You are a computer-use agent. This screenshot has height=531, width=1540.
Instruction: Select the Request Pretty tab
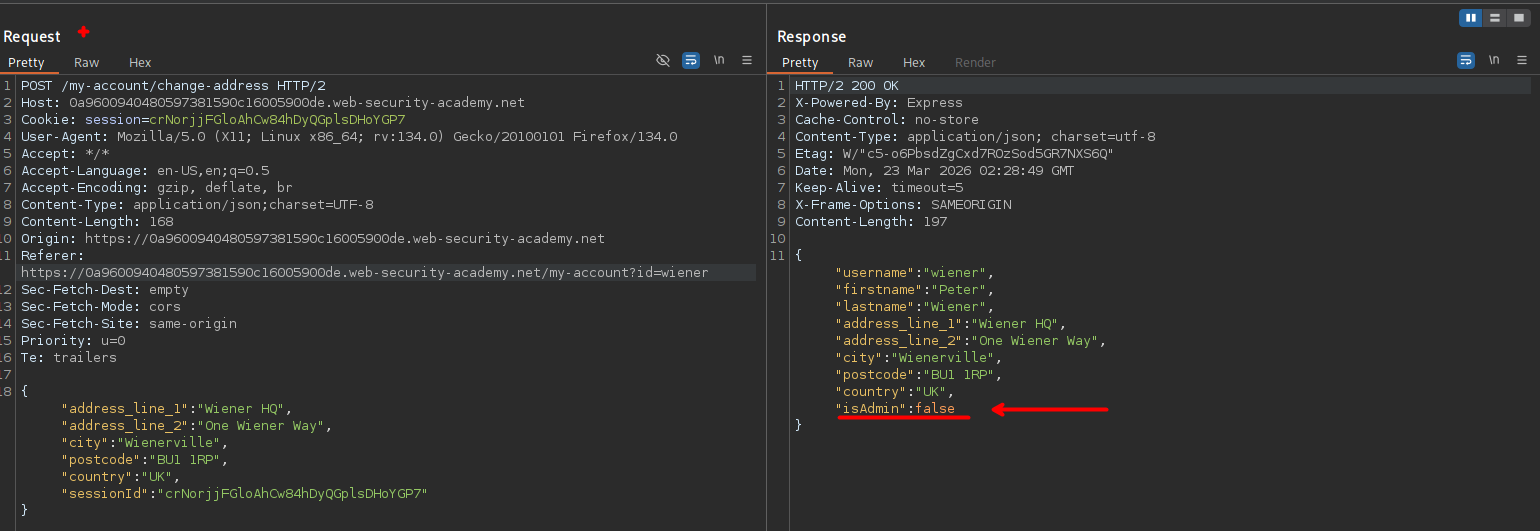pyautogui.click(x=26, y=63)
